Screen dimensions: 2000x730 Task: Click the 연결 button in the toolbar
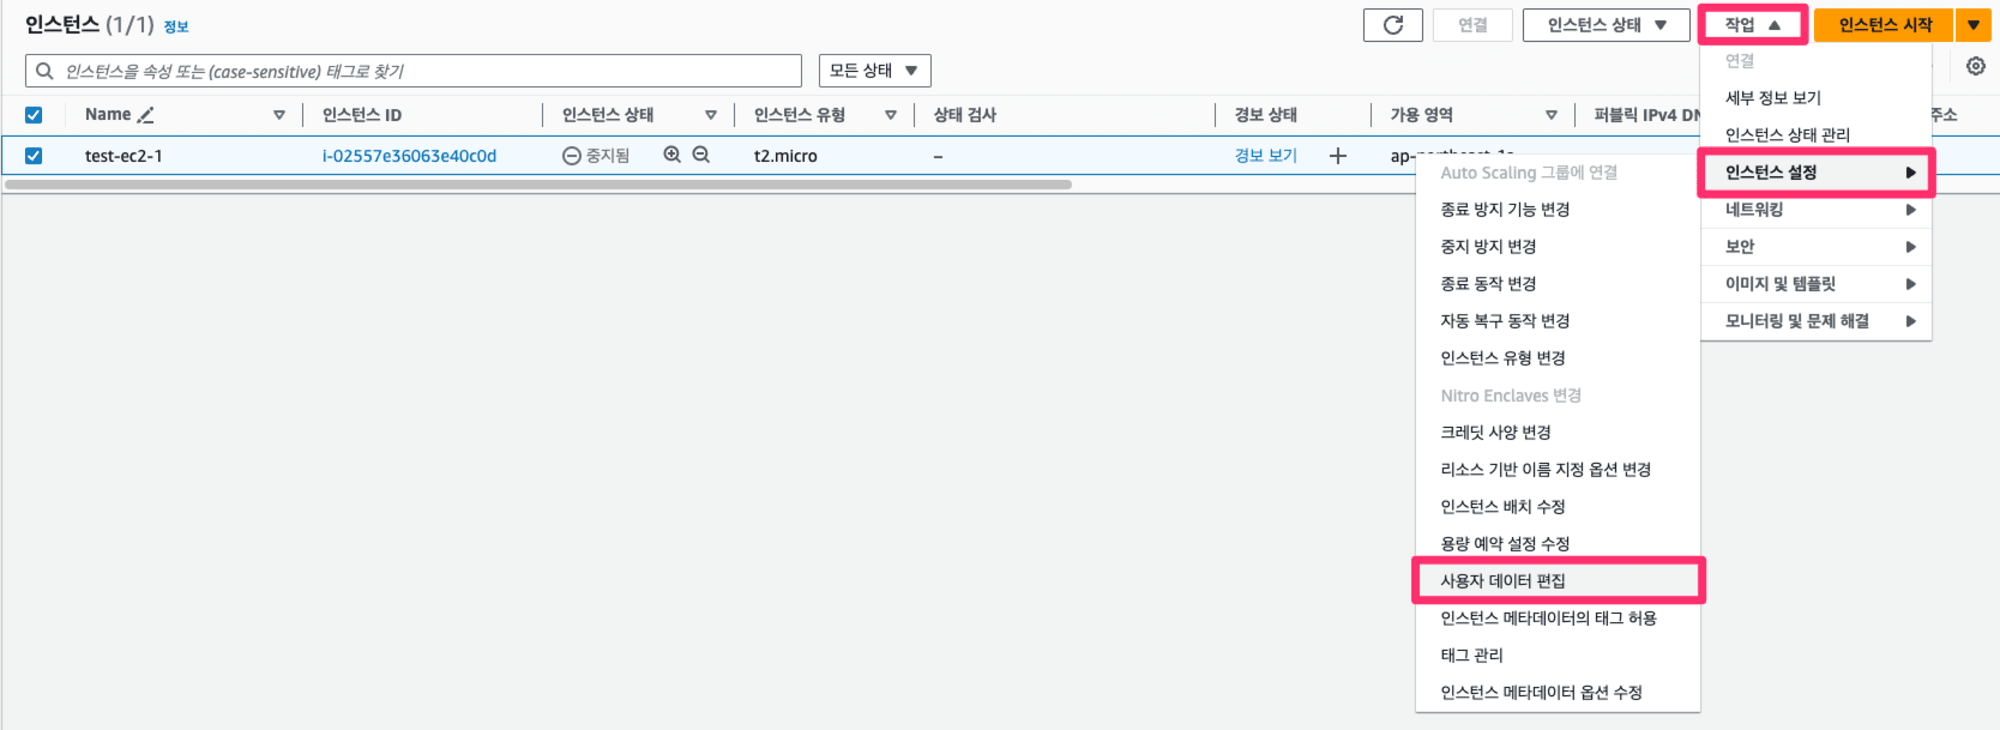1472,25
